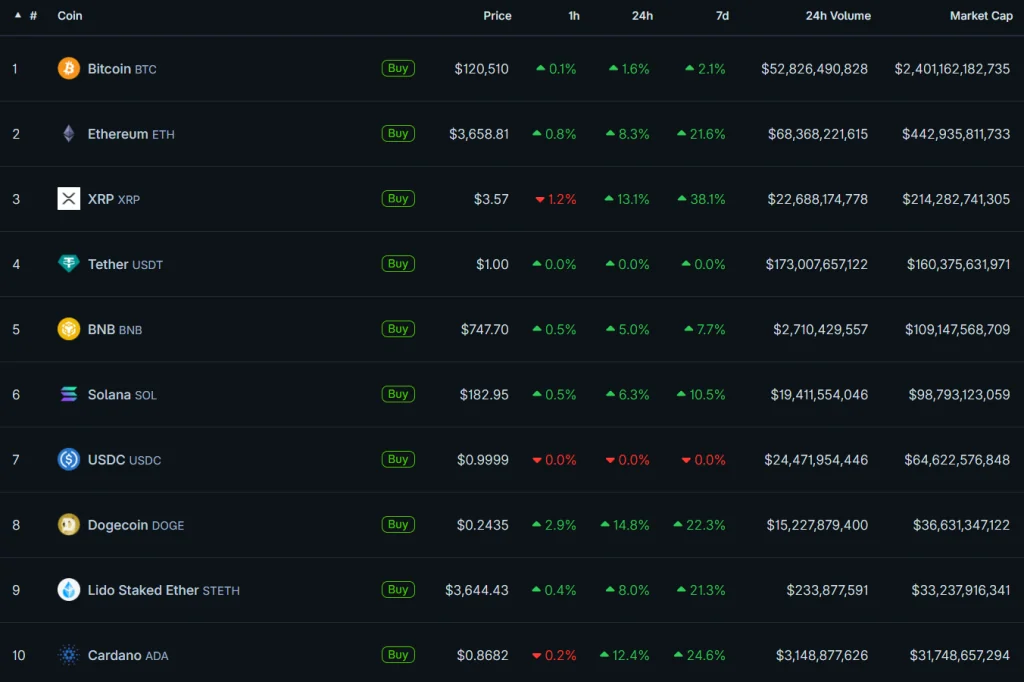
Task: Click BNB 24h change 5.0%
Action: coord(628,329)
